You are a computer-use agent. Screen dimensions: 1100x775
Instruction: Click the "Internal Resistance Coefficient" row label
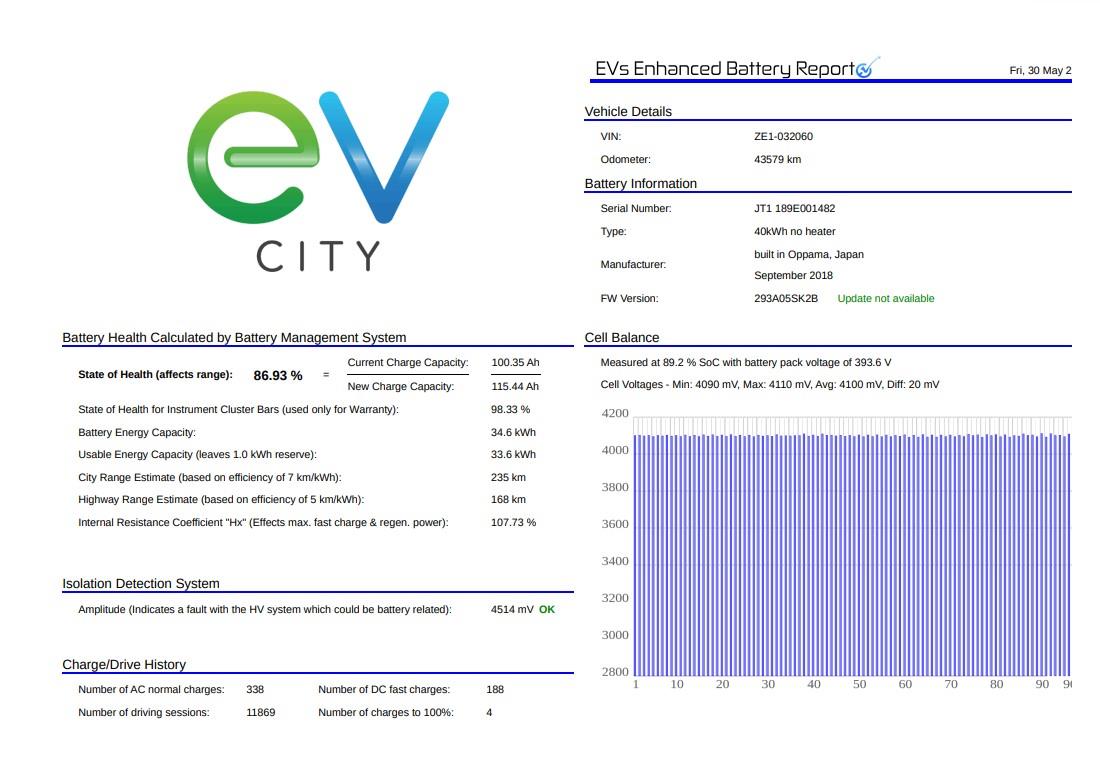click(x=263, y=523)
